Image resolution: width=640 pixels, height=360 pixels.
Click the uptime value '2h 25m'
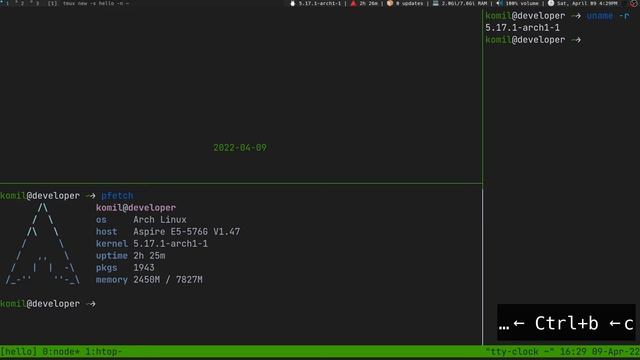pyautogui.click(x=149, y=256)
